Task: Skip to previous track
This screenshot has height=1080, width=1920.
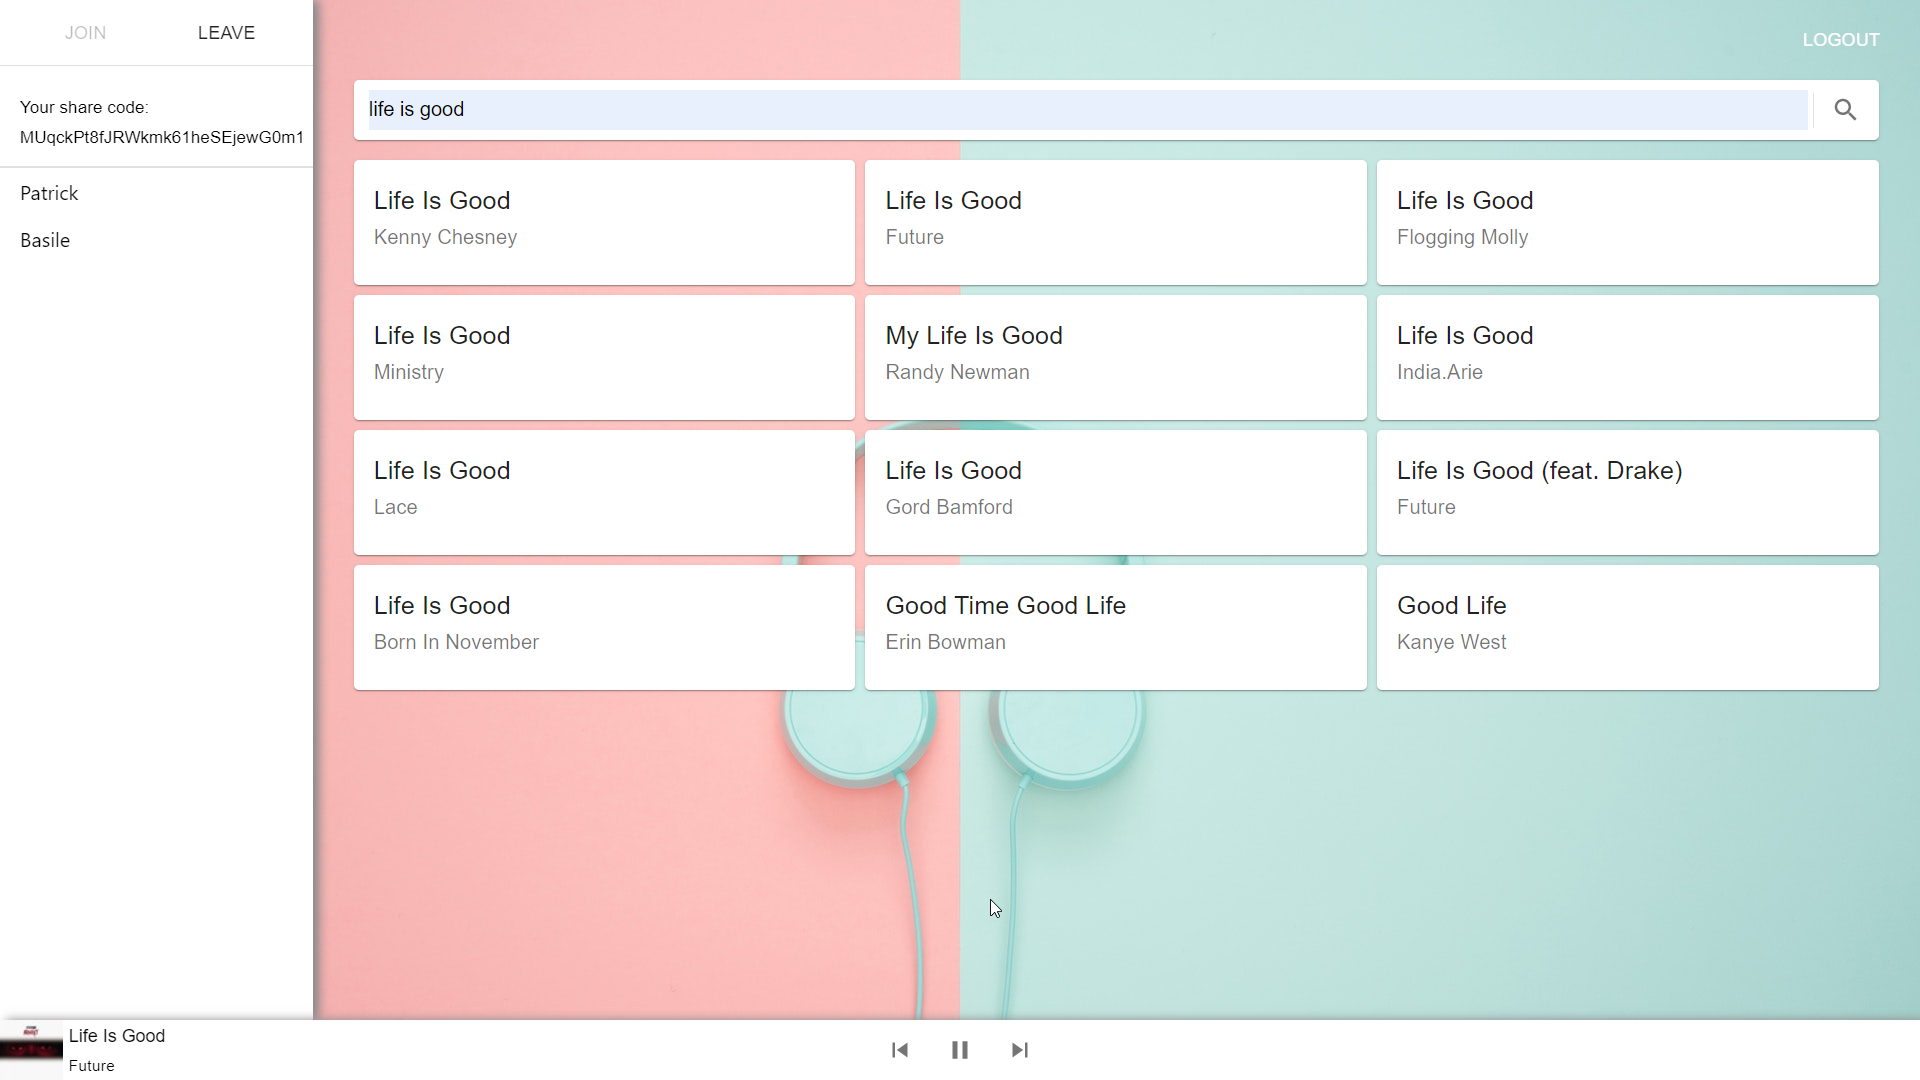Action: click(900, 1050)
